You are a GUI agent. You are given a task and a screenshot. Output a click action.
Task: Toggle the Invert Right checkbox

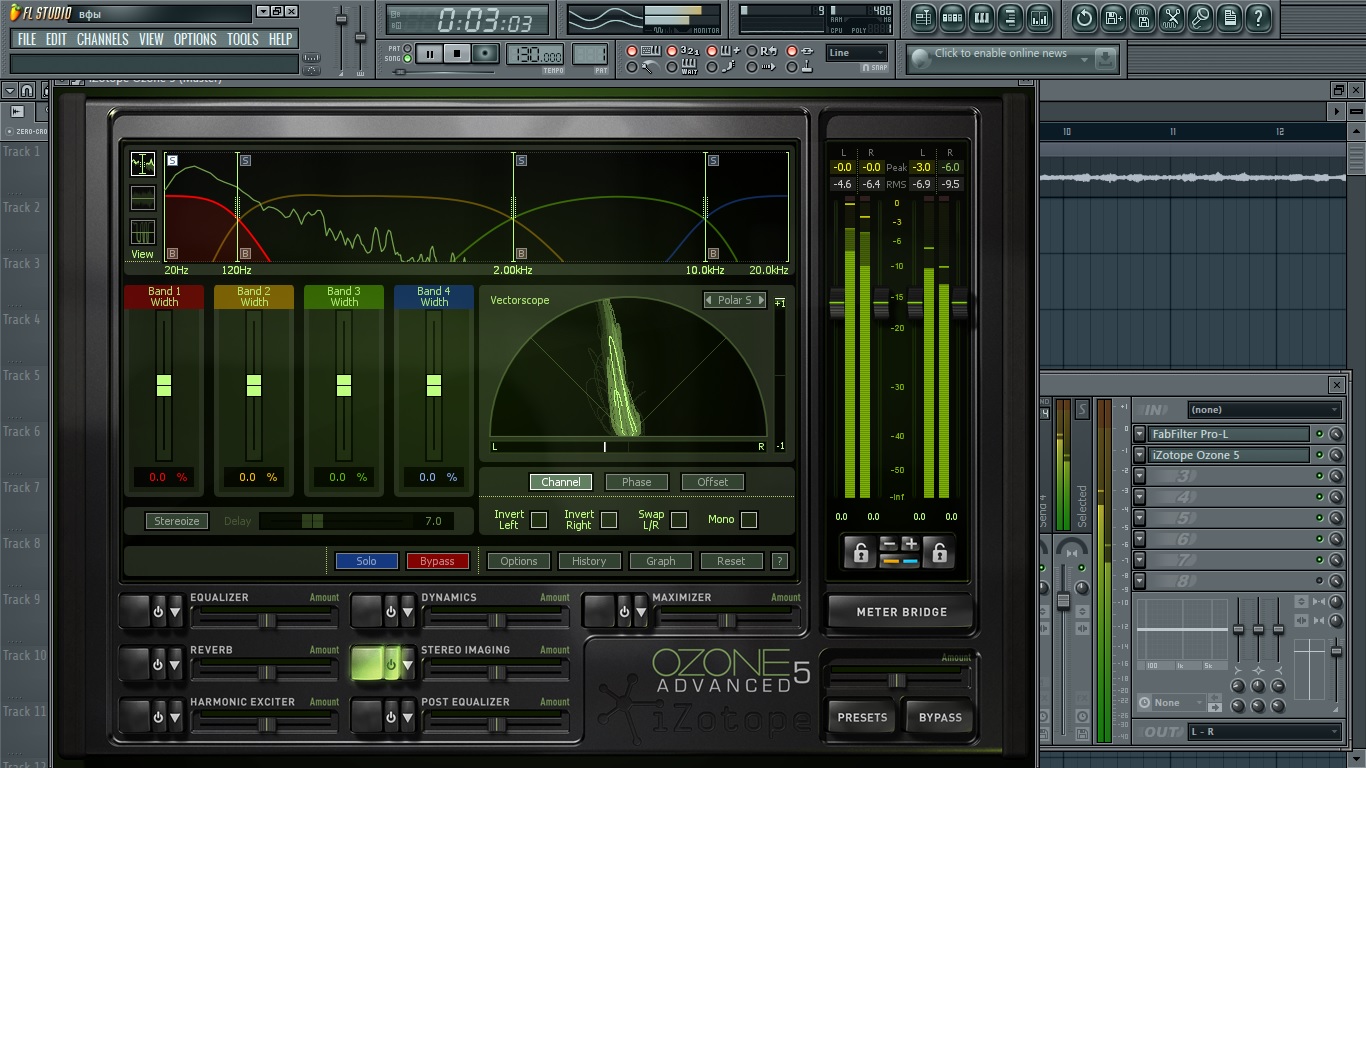coord(609,520)
